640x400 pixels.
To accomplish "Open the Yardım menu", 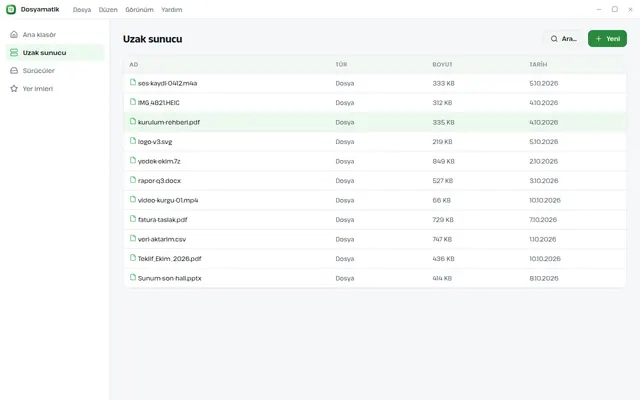I will tap(171, 9).
